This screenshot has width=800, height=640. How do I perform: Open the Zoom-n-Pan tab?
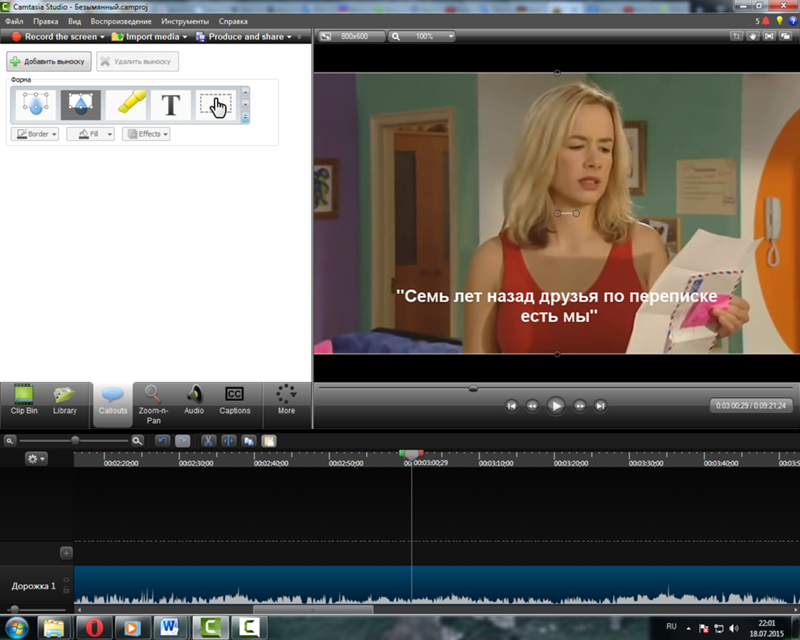click(x=153, y=405)
